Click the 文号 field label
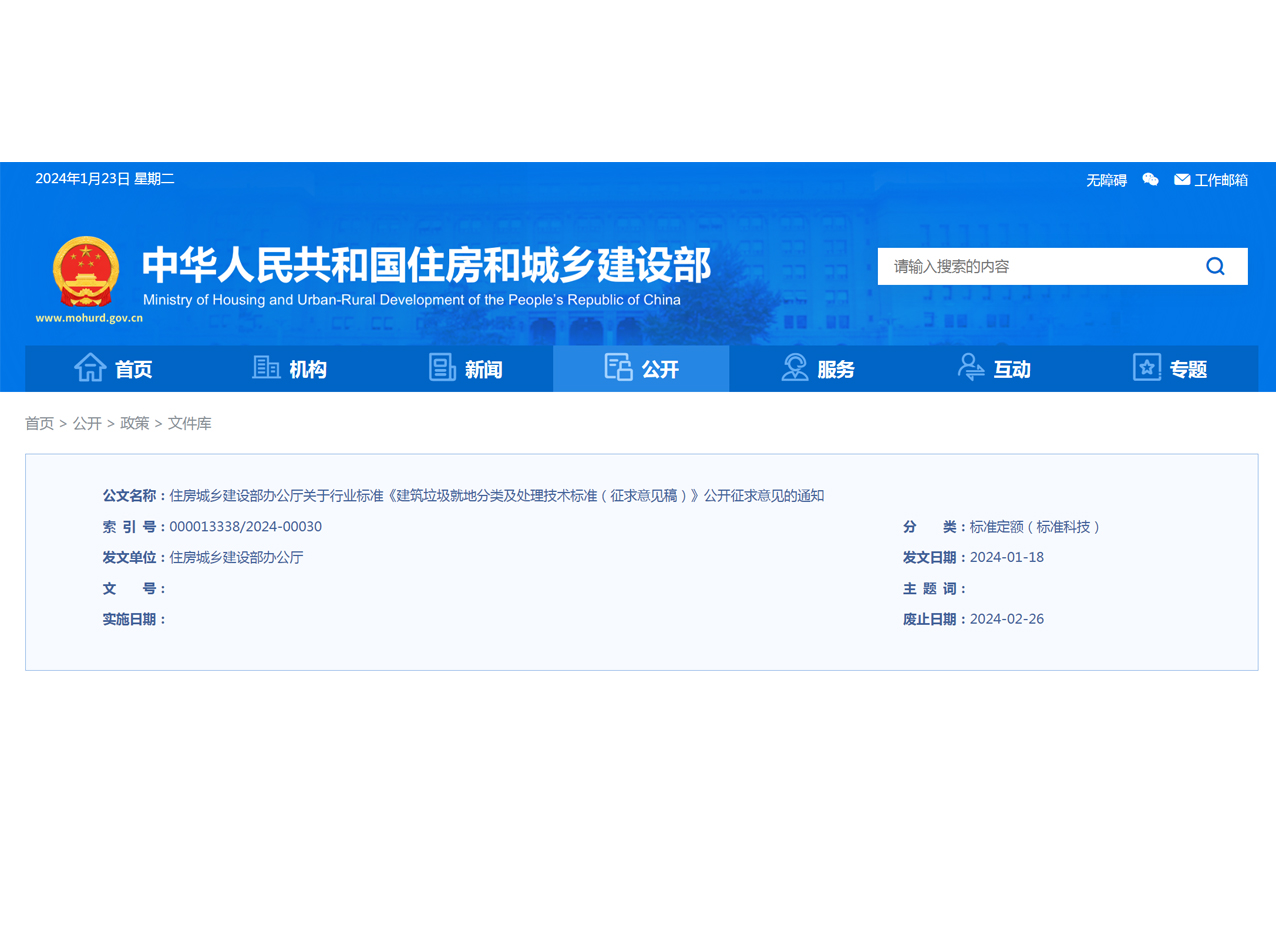The image size is (1276, 930). pyautogui.click(x=135, y=589)
